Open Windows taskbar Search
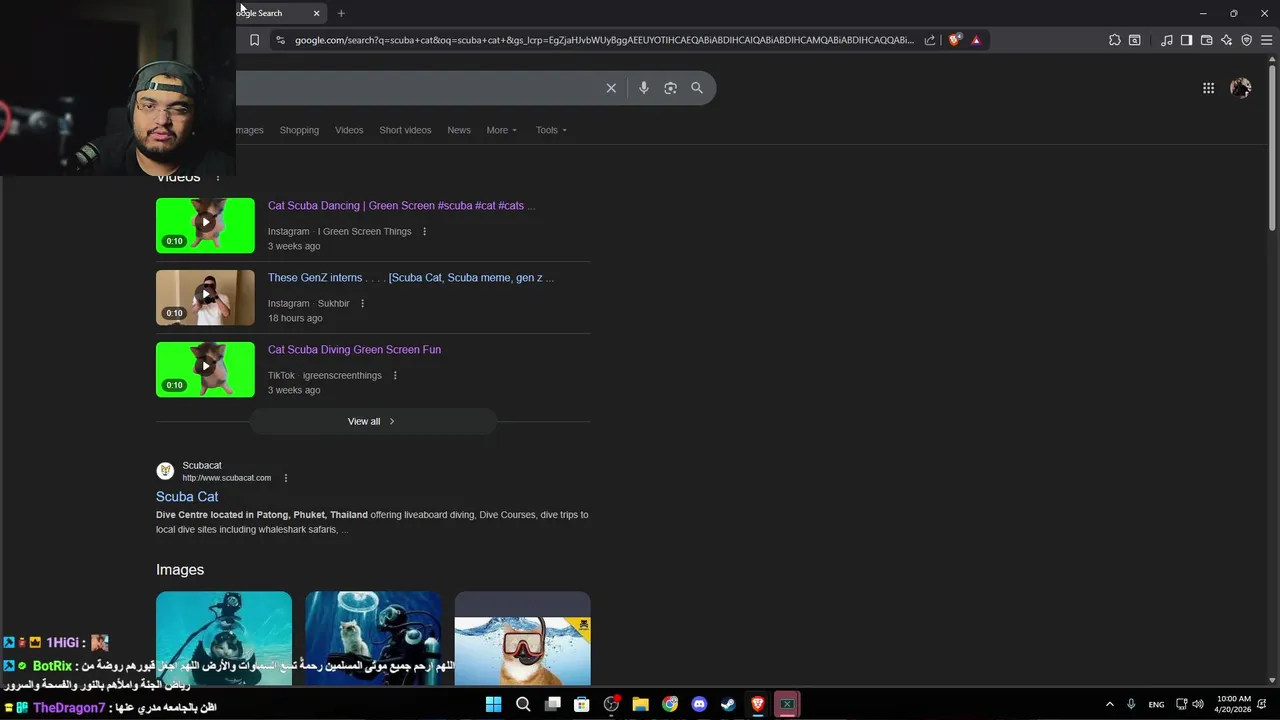 pyautogui.click(x=523, y=704)
